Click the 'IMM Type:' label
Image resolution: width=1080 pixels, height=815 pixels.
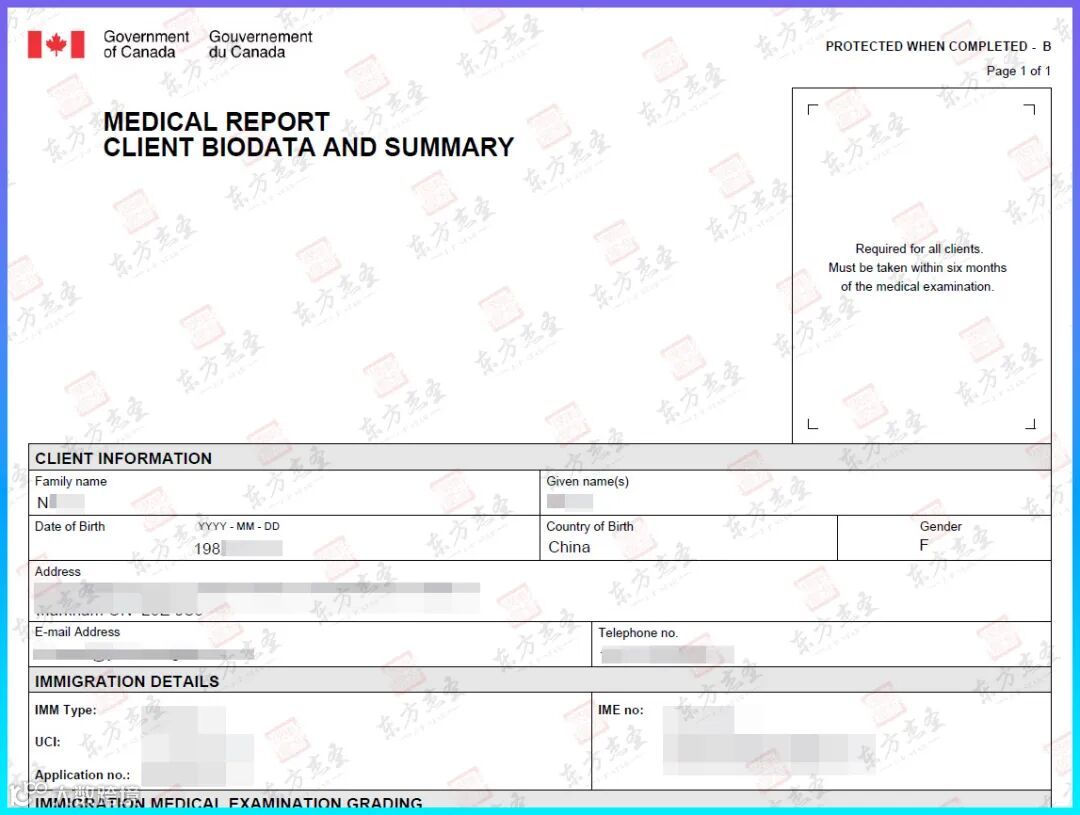pos(65,710)
